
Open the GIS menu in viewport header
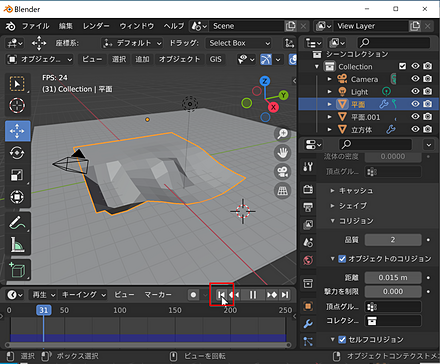tap(215, 59)
